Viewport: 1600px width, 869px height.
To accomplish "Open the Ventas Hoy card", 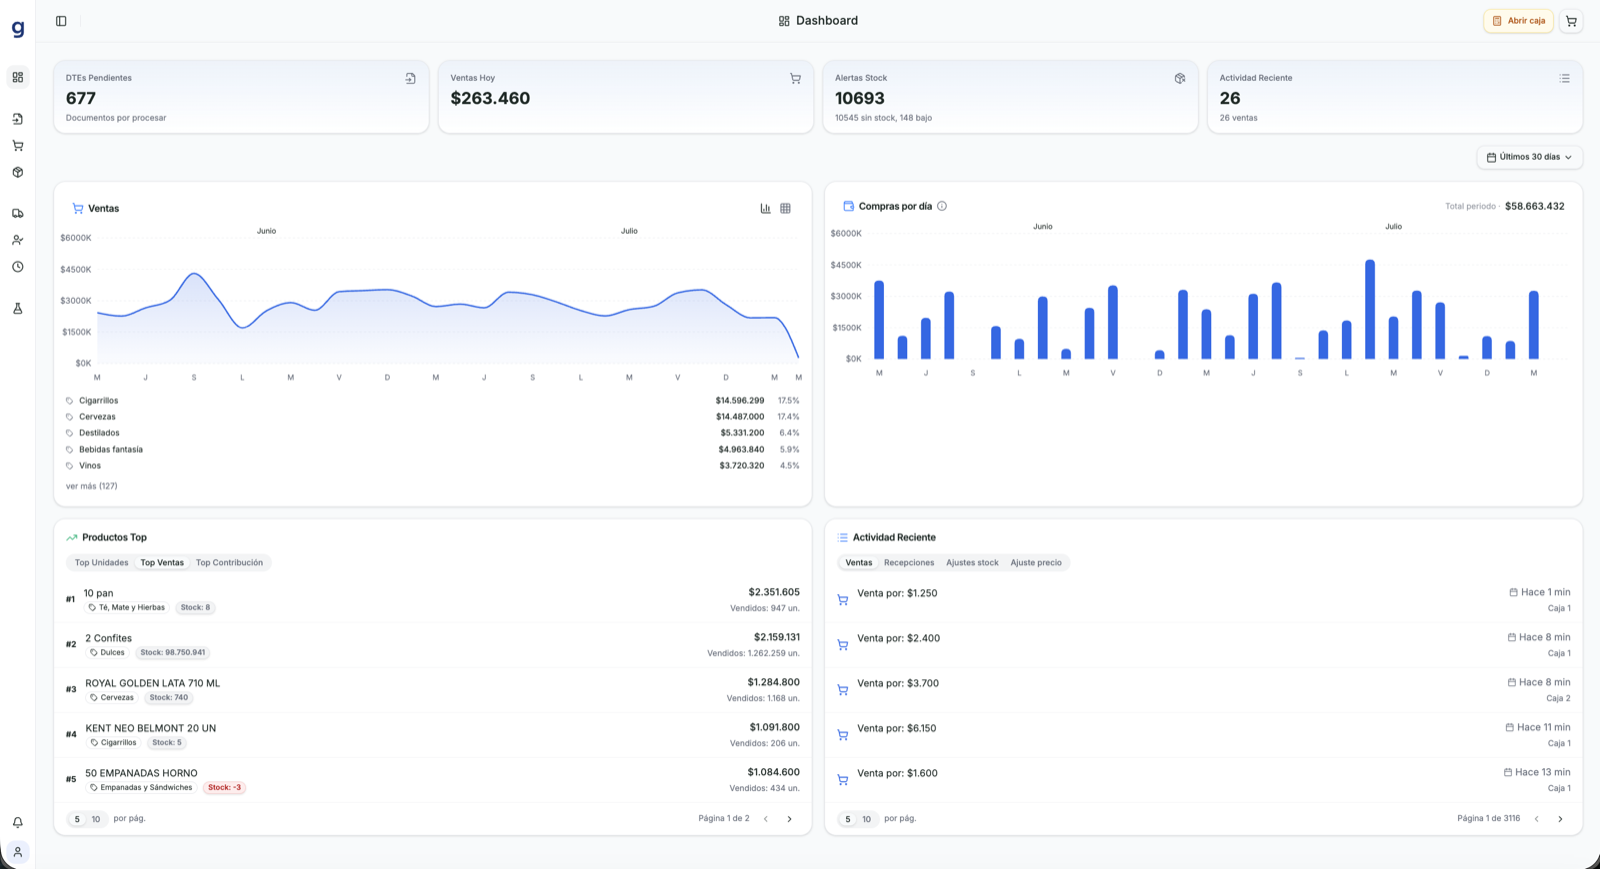I will click(x=626, y=97).
